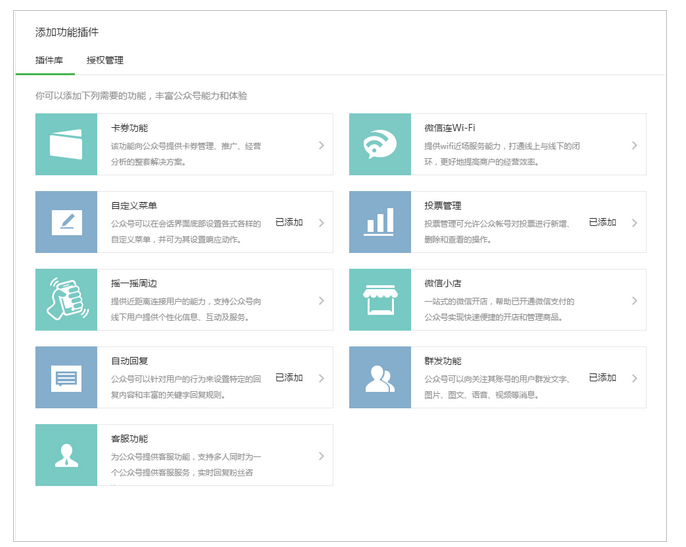Open the 投票管理 bar chart icon
The width and height of the screenshot is (686, 547).
click(379, 222)
